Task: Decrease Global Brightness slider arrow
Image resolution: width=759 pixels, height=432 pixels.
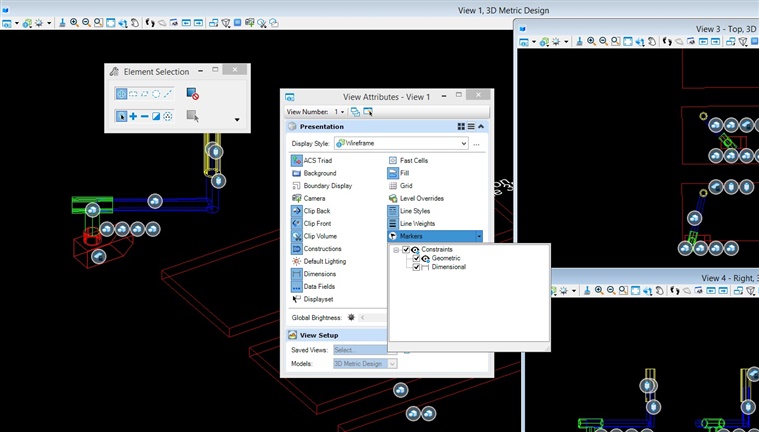Action: click(363, 318)
